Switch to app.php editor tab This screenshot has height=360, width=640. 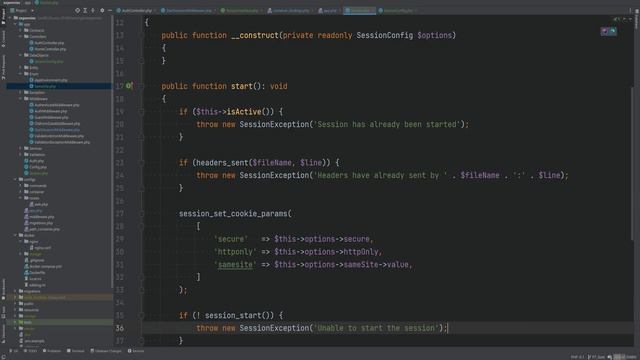pyautogui.click(x=328, y=11)
